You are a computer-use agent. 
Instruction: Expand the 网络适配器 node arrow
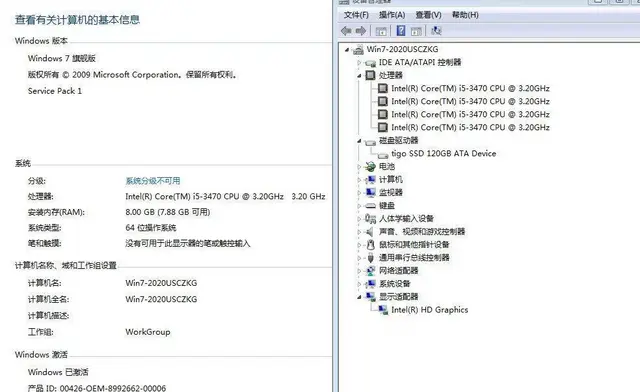359,271
